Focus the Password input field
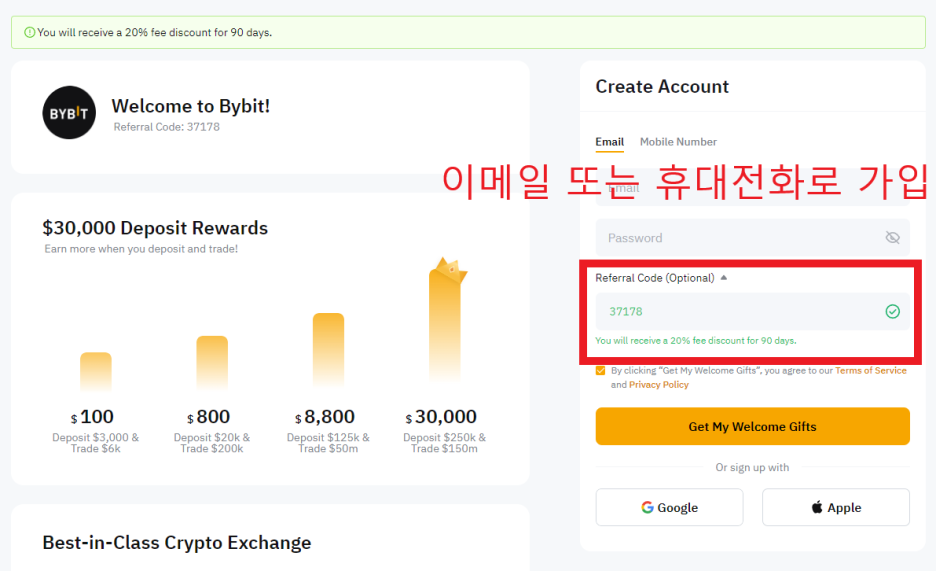The width and height of the screenshot is (936, 571). point(752,238)
